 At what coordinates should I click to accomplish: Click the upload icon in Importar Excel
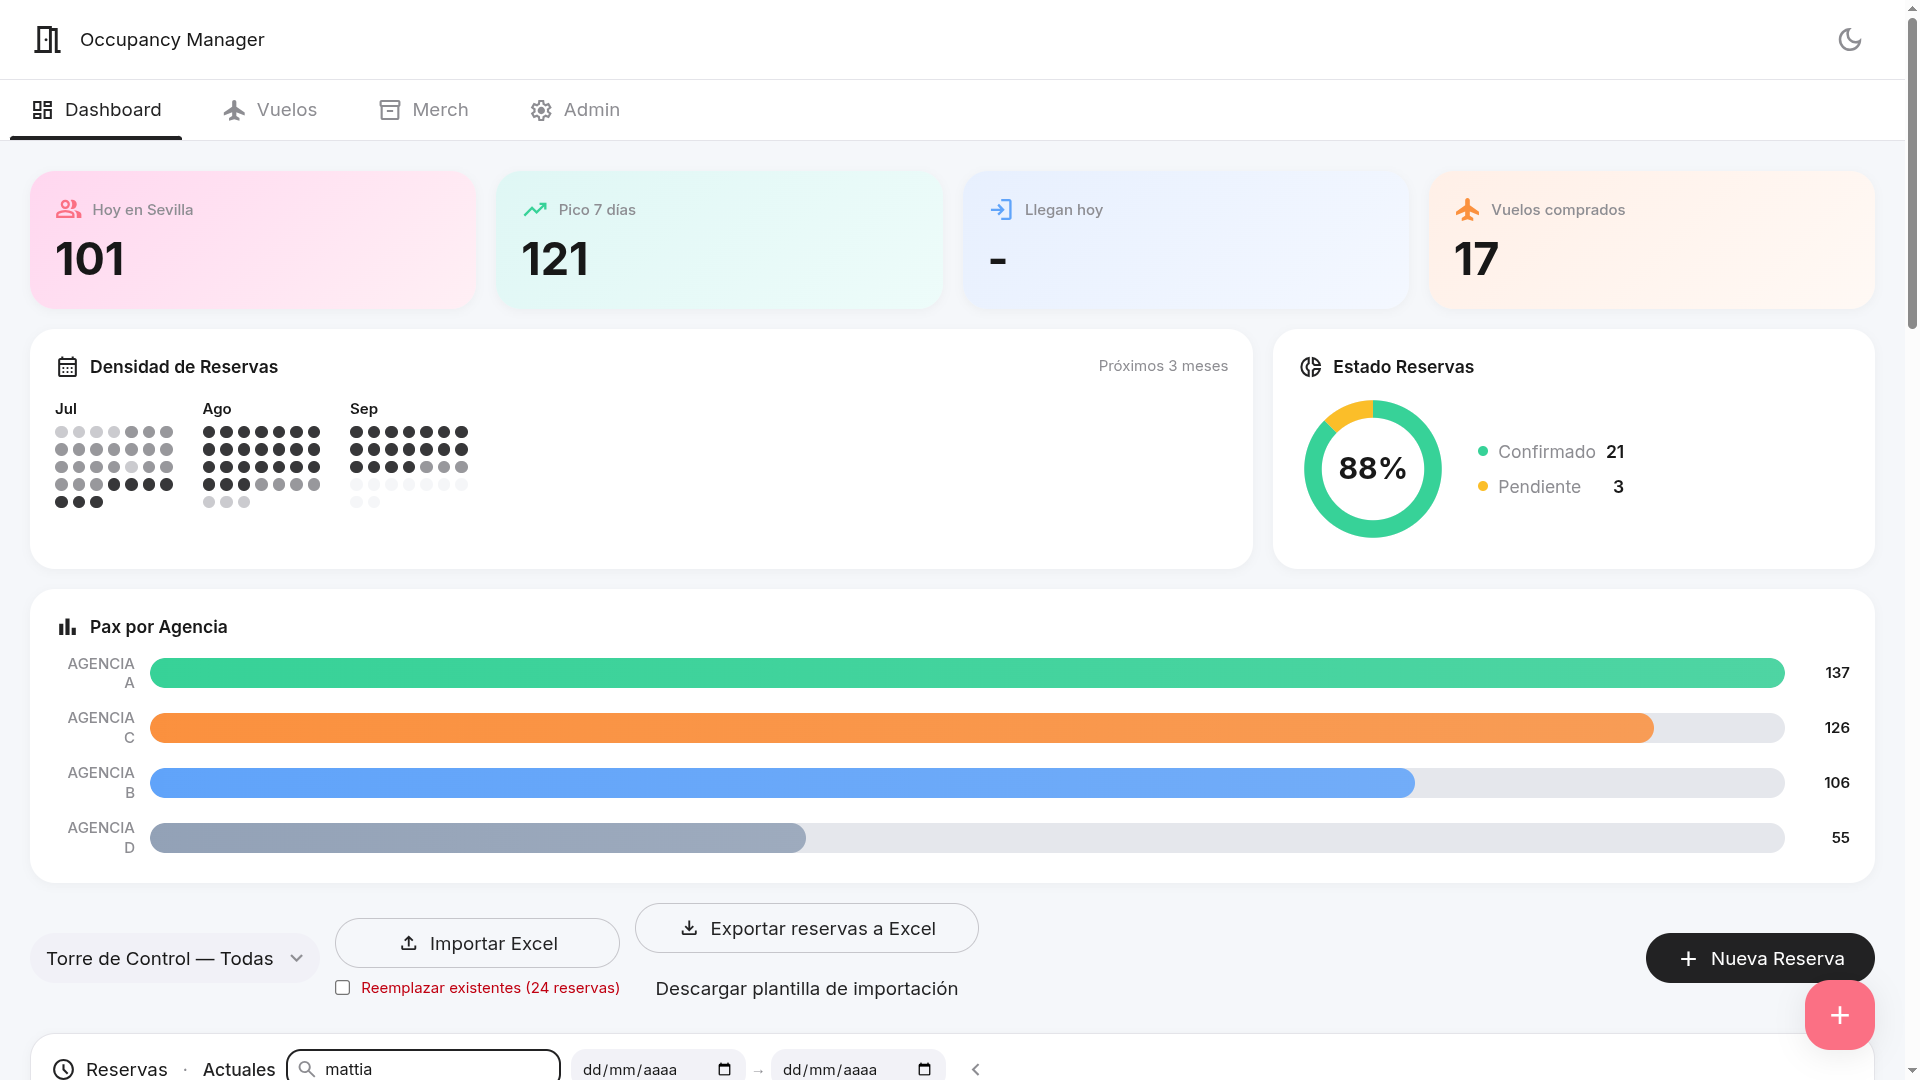click(408, 943)
